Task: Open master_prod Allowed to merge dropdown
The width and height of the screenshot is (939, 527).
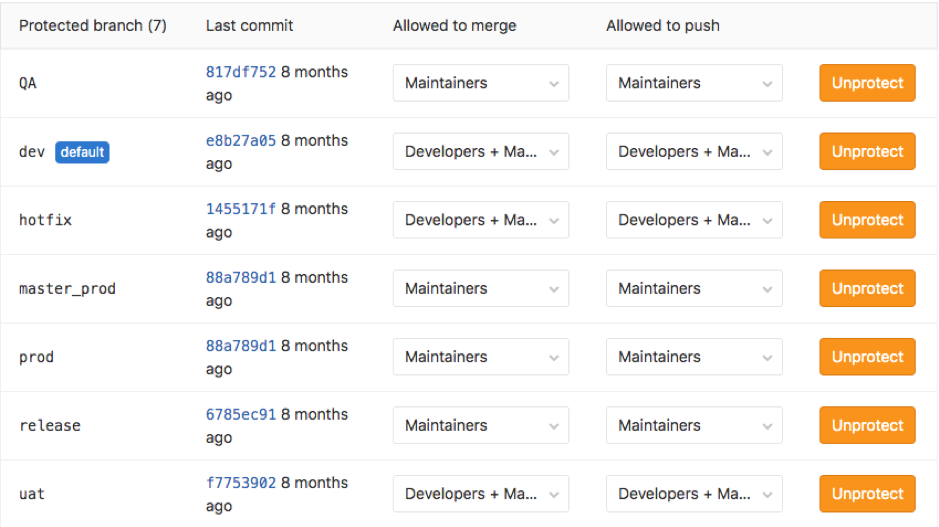Action: (480, 289)
